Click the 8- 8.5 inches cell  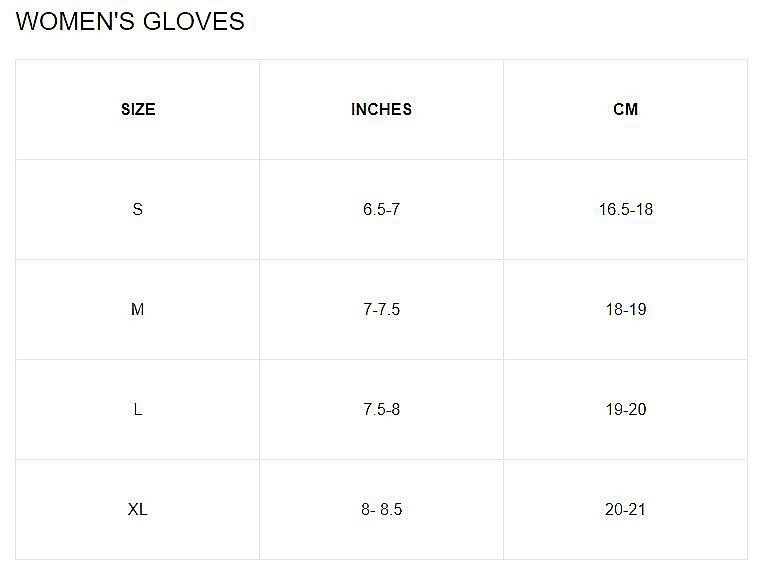point(381,509)
